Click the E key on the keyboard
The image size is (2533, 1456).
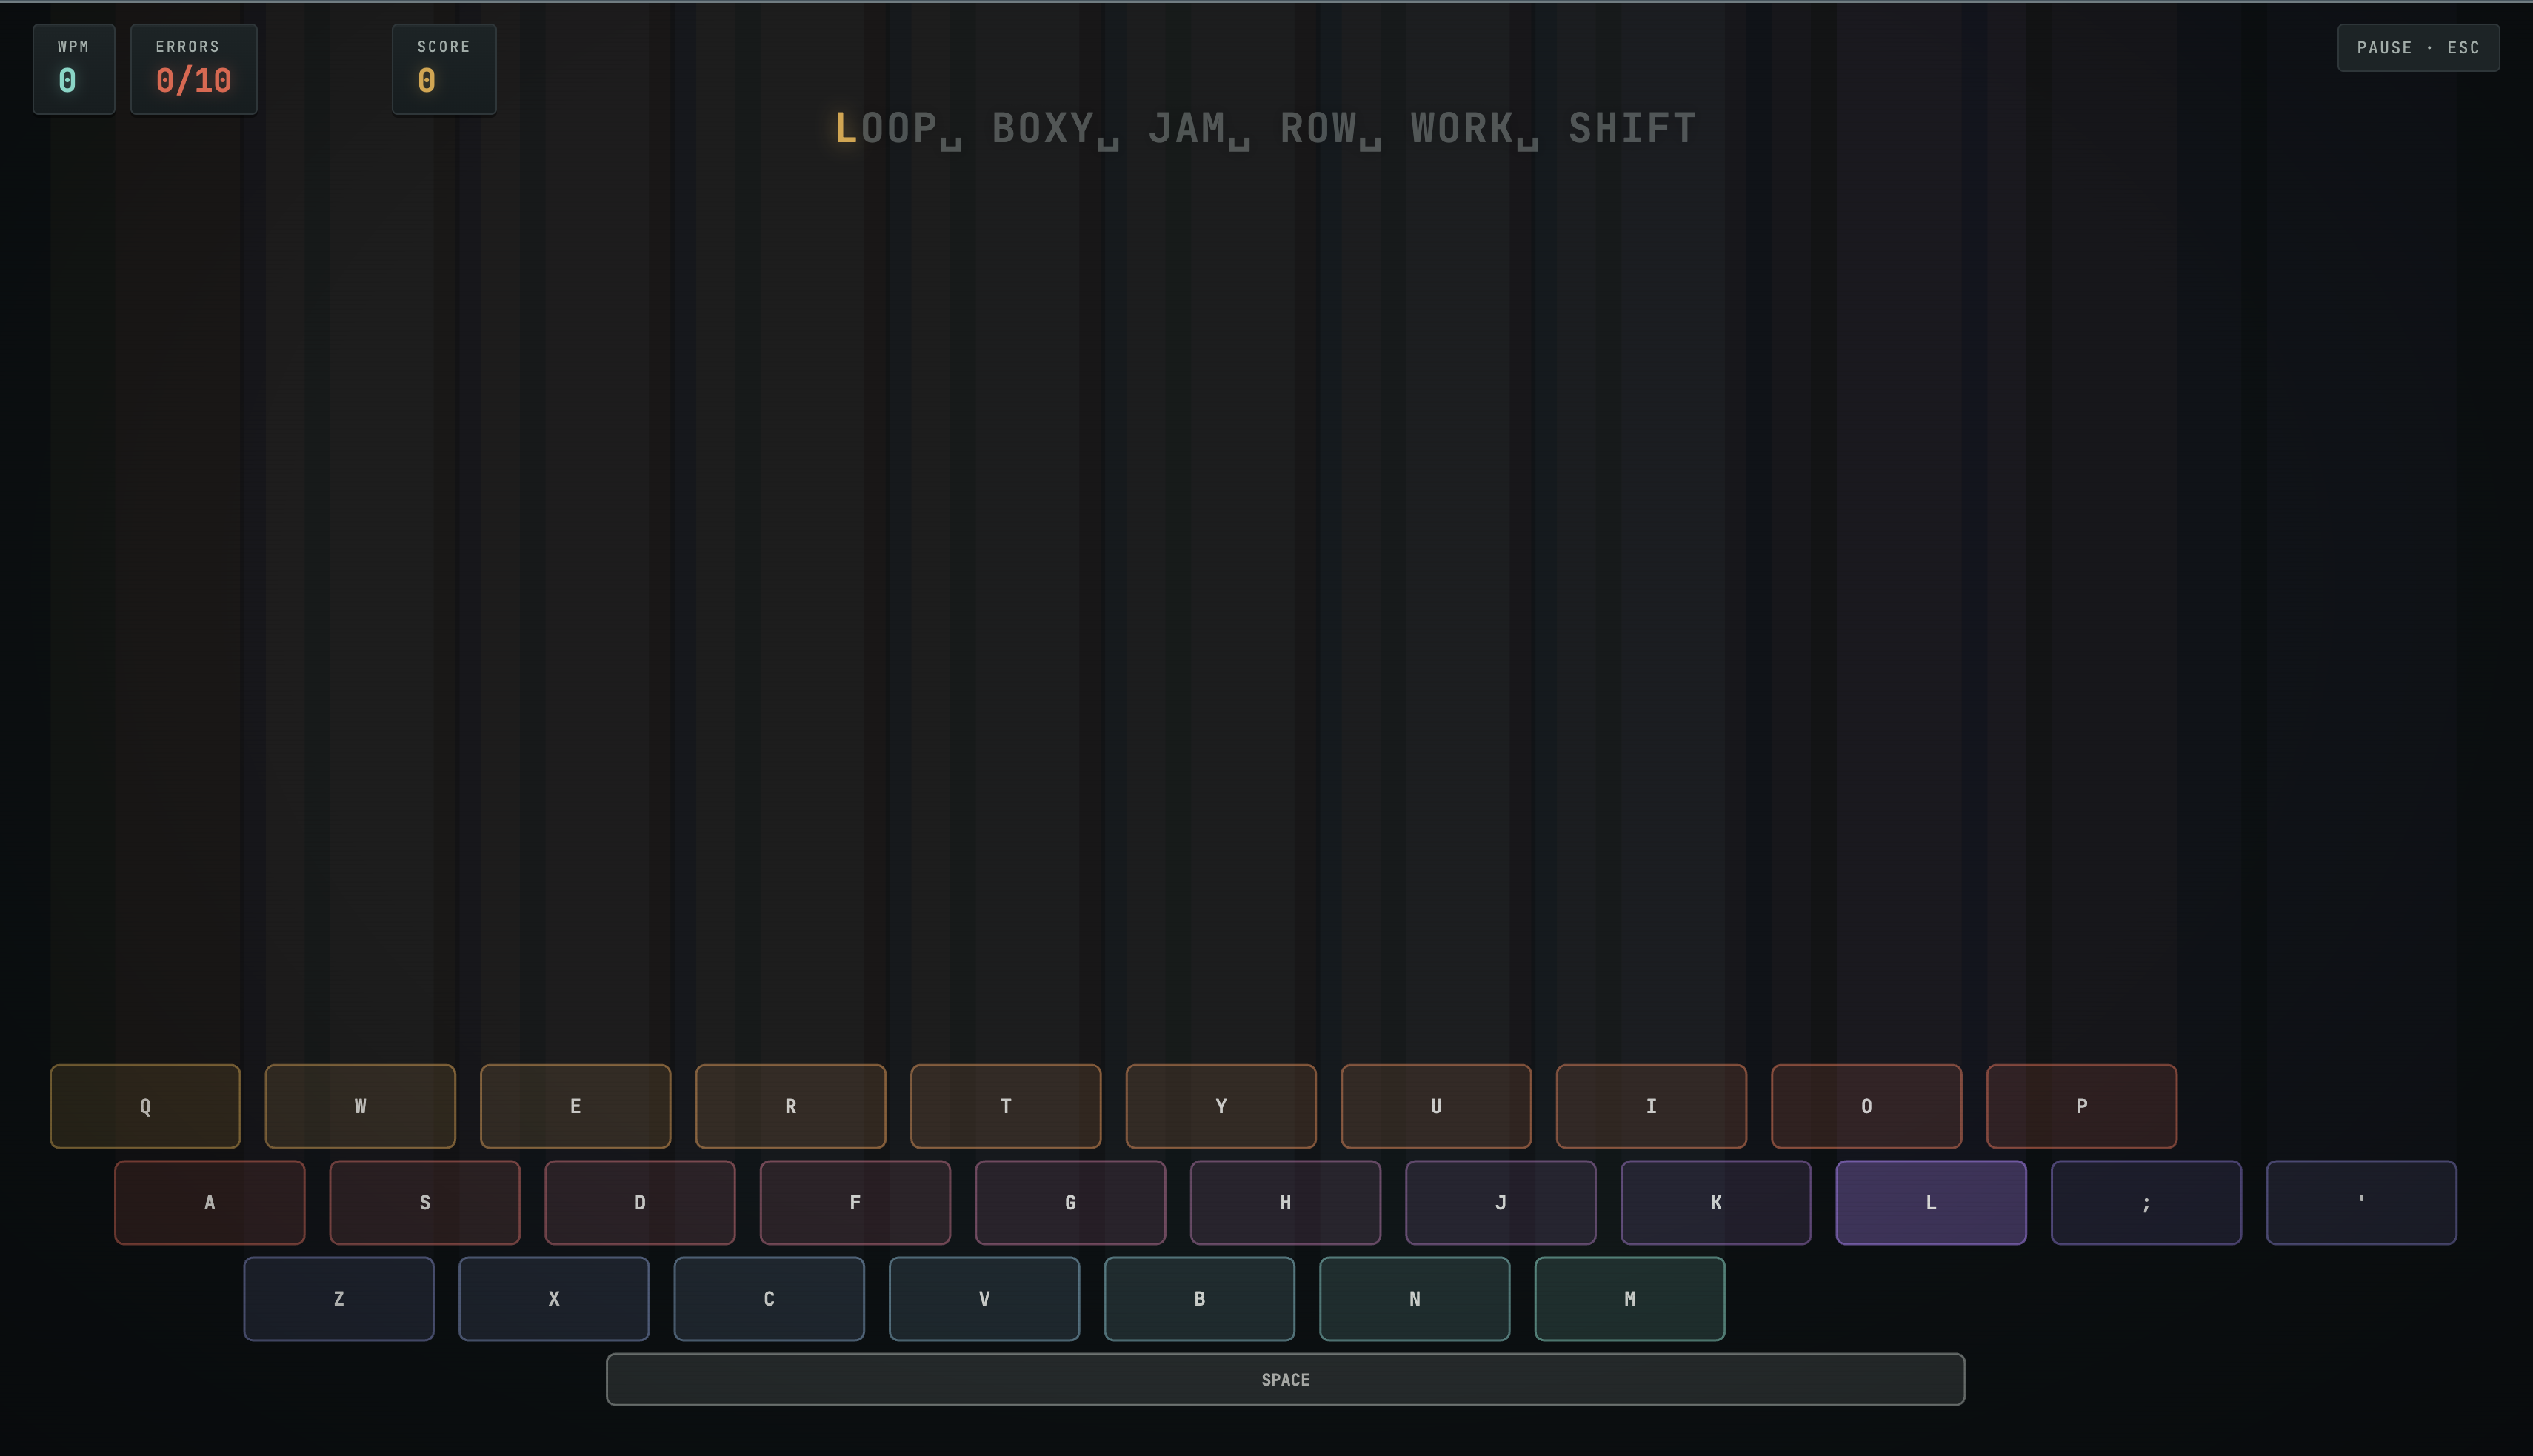pos(575,1106)
